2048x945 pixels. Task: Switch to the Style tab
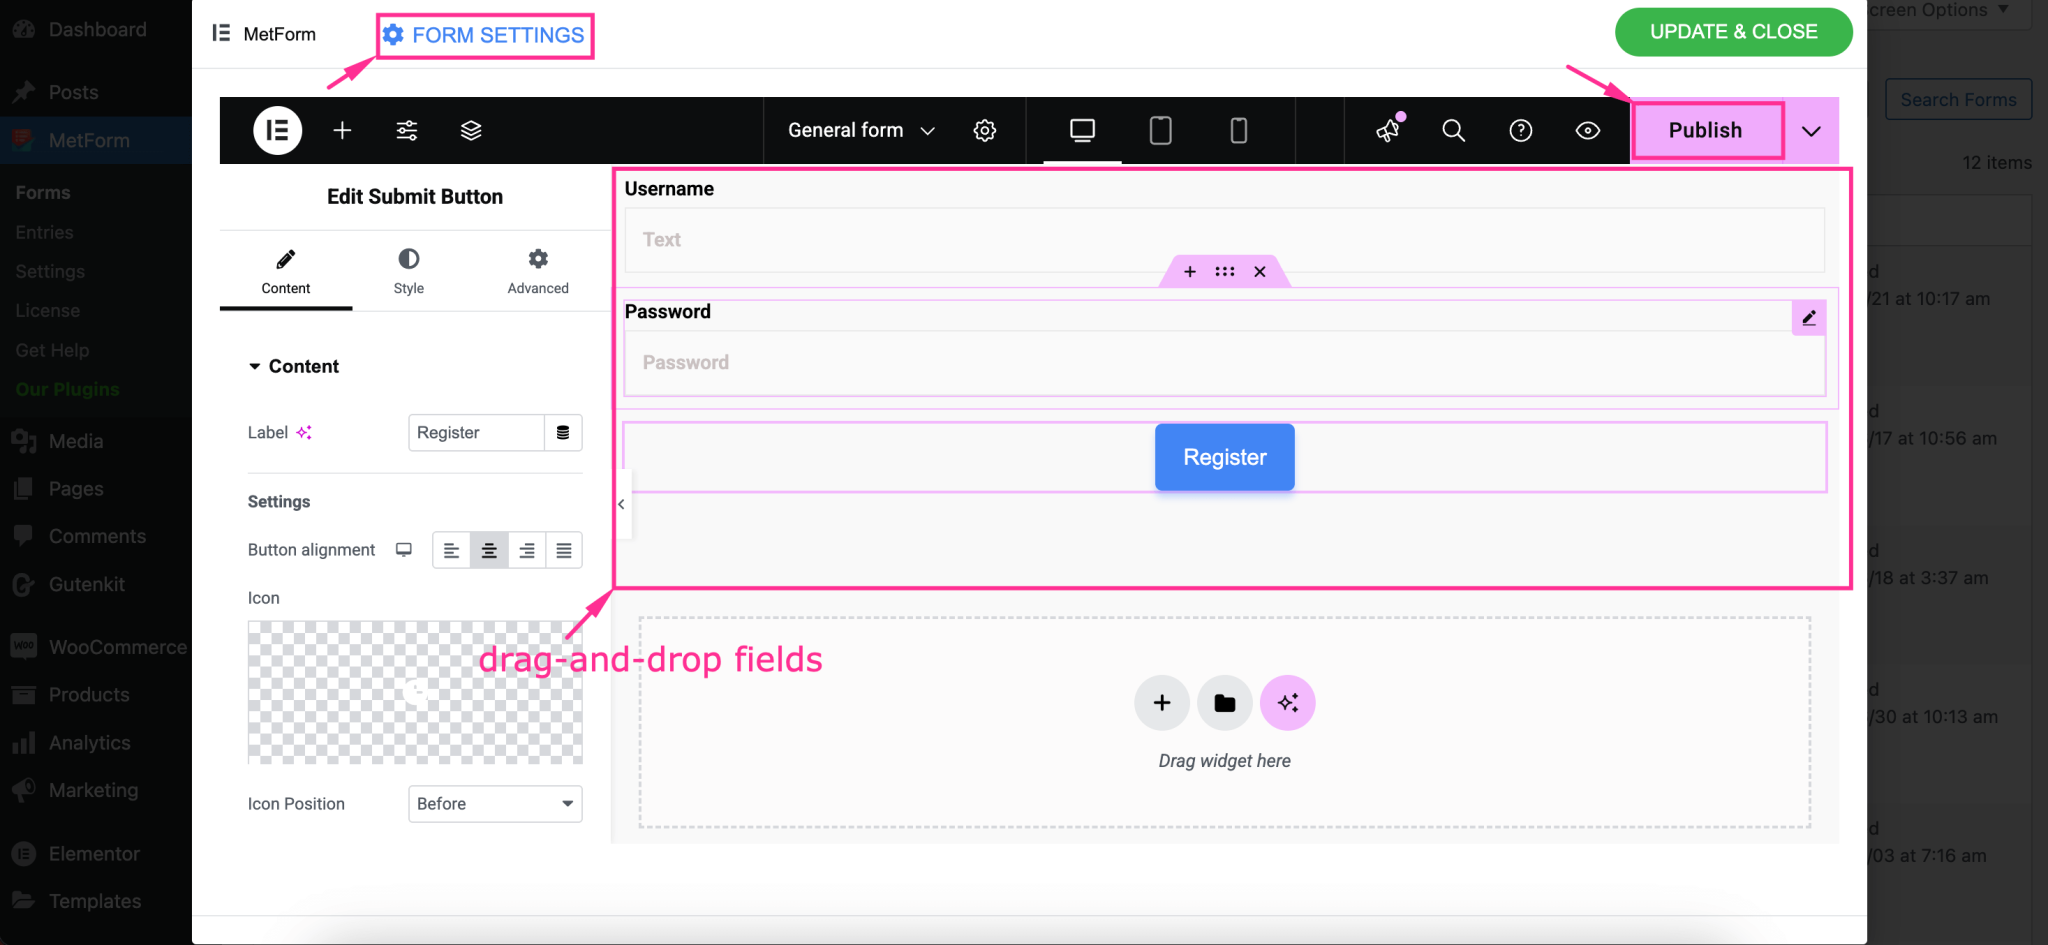[408, 271]
